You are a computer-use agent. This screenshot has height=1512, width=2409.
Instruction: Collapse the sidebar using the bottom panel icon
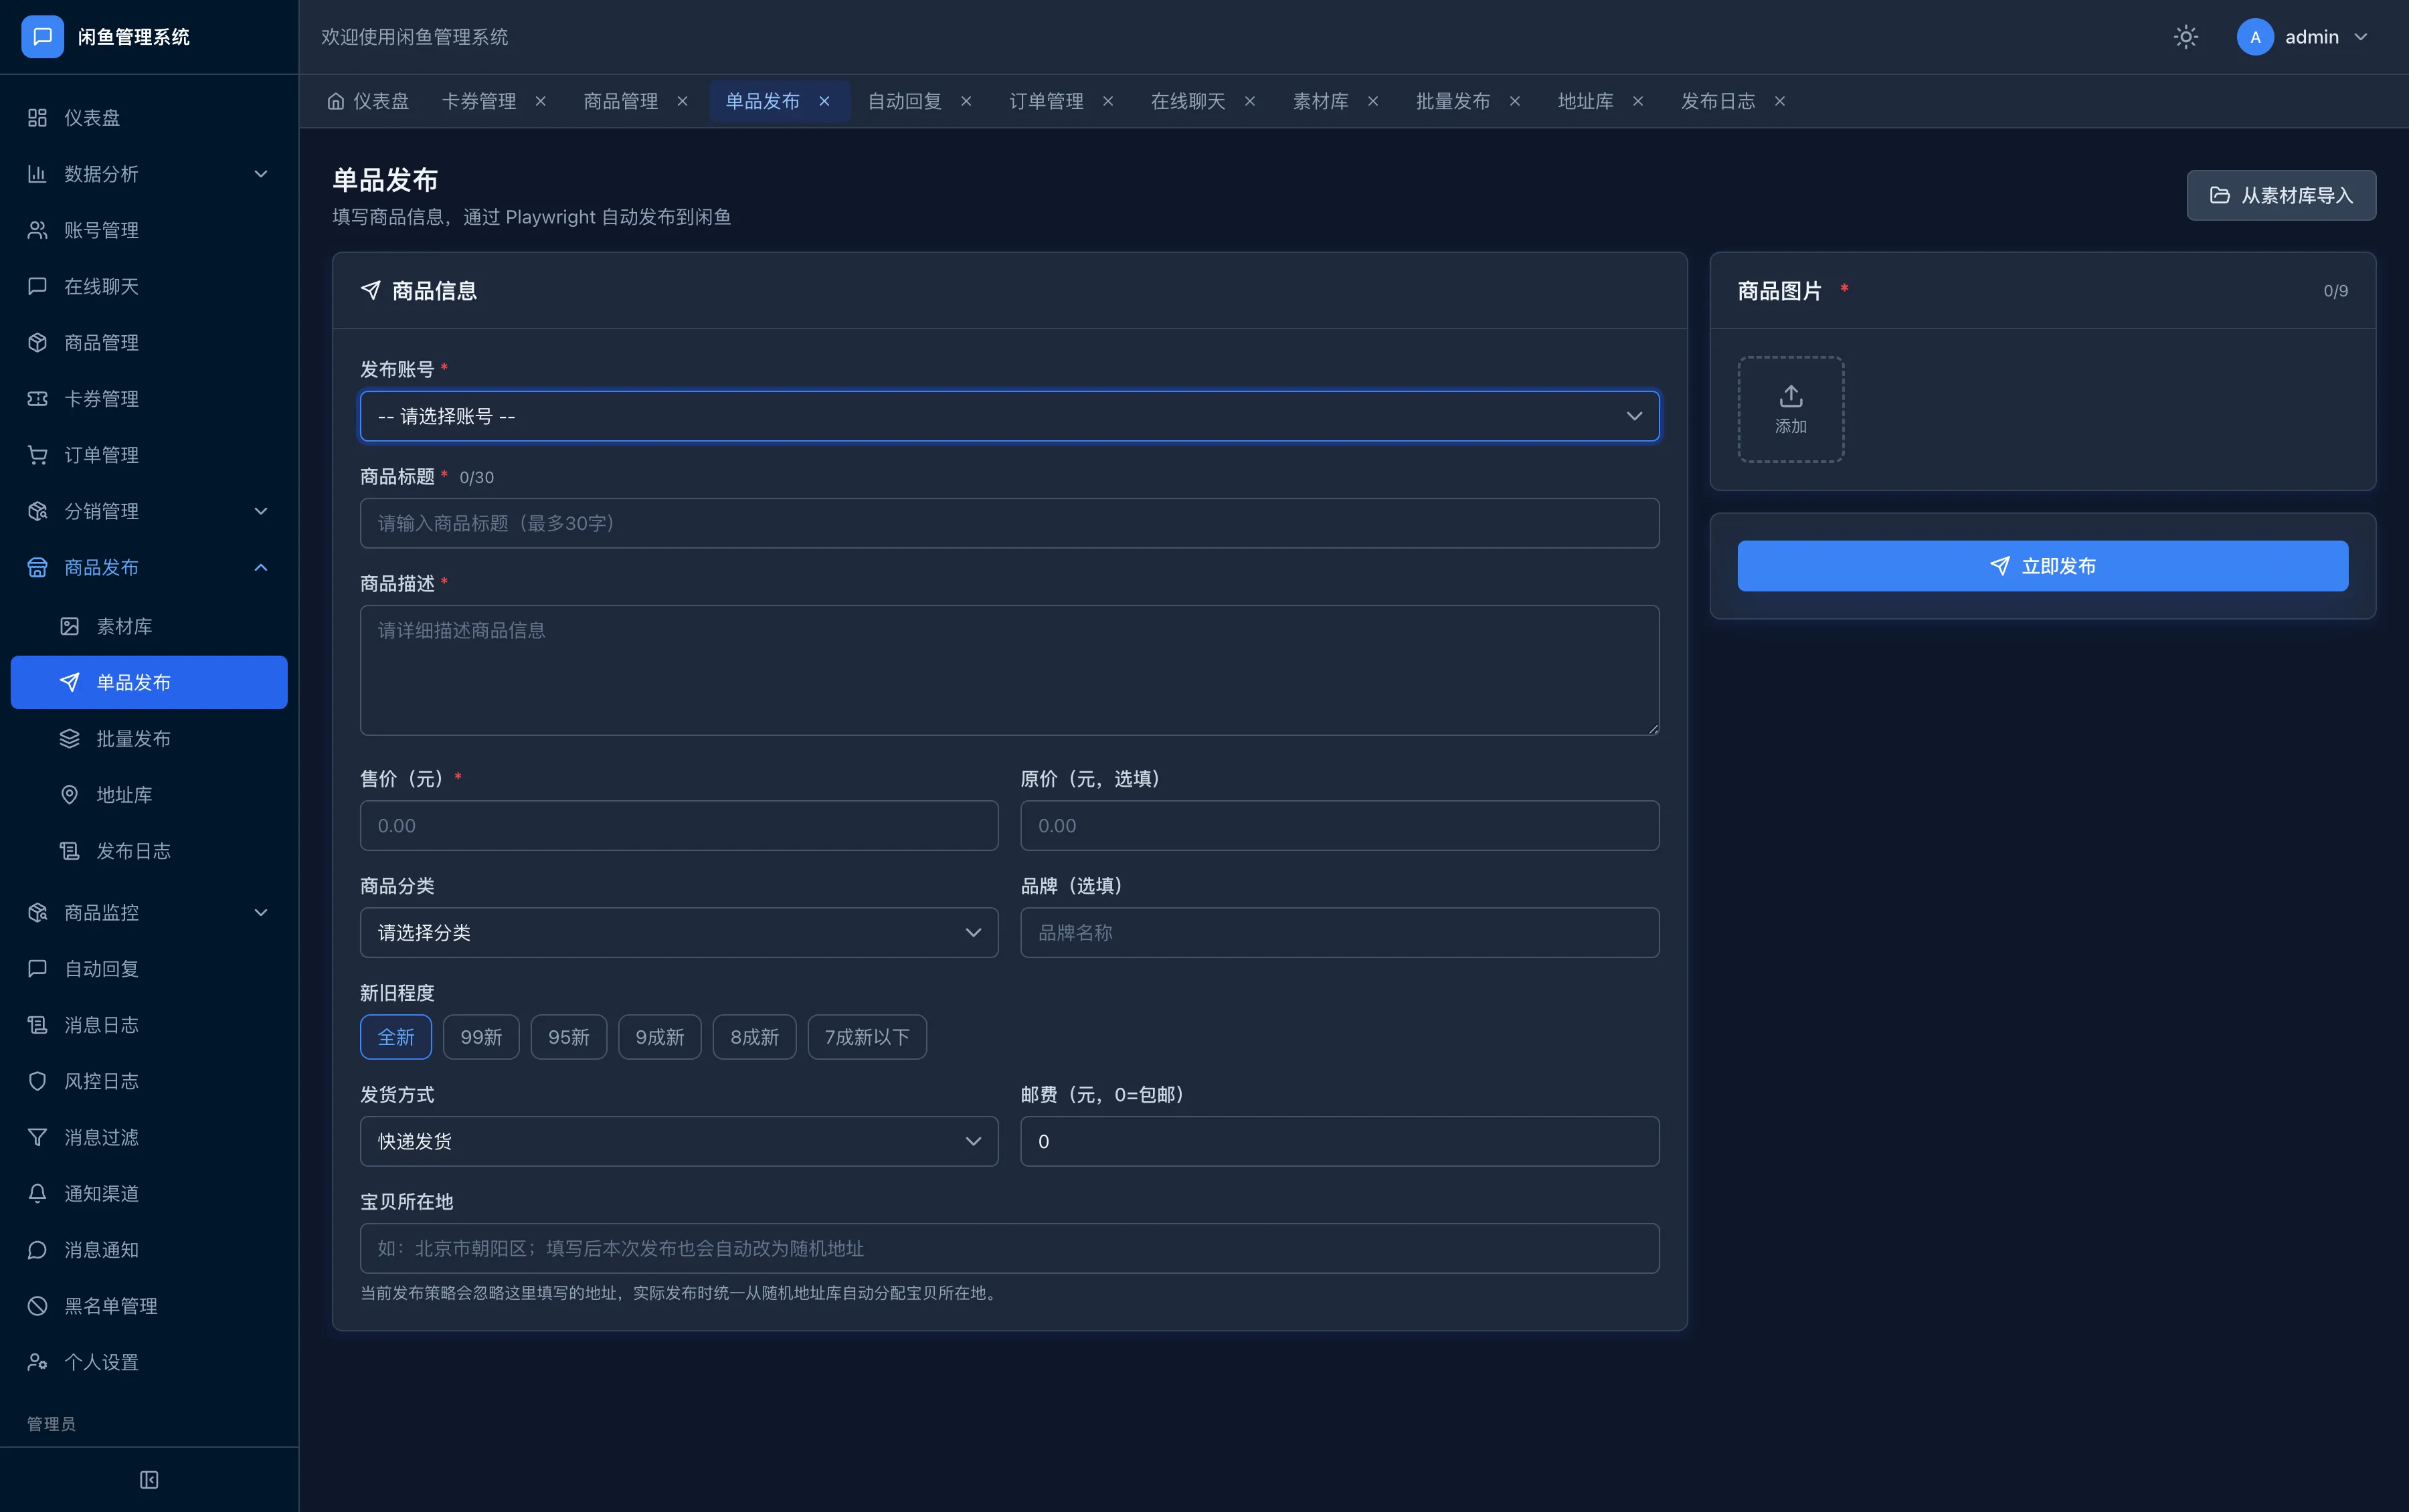(x=149, y=1479)
